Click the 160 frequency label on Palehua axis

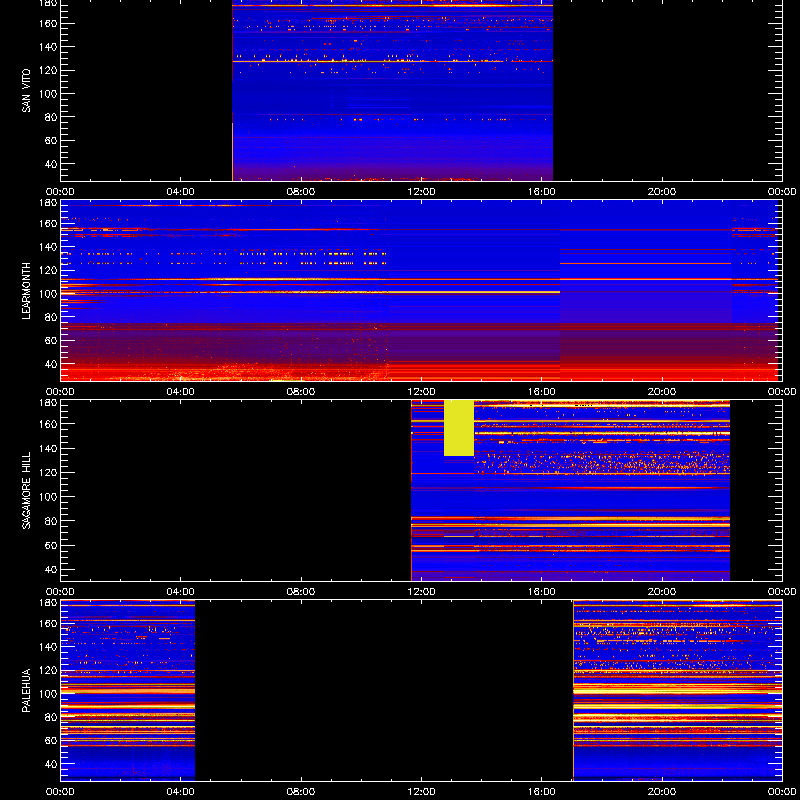pos(48,623)
